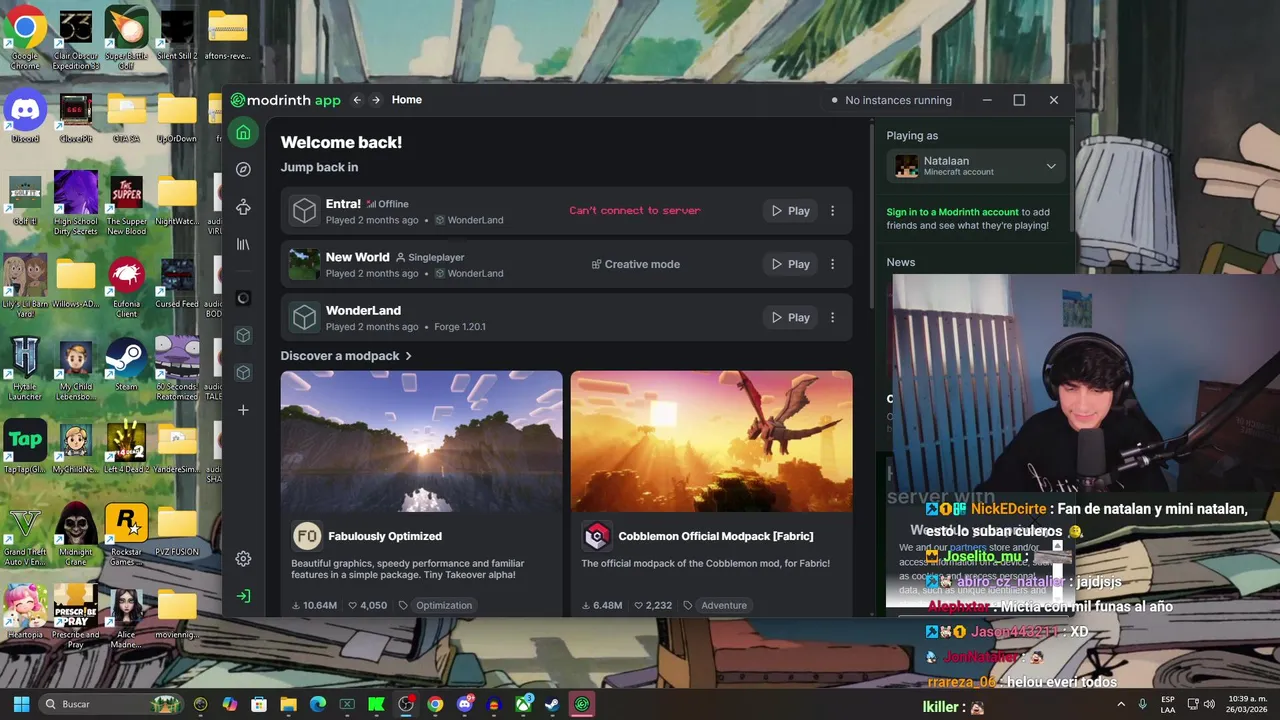Open CloverPit desktop shortcut
The width and height of the screenshot is (1280, 720).
76,117
